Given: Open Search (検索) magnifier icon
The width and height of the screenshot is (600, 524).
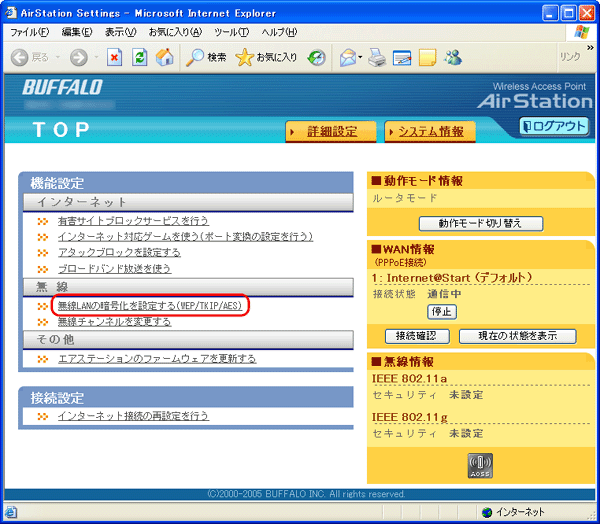Looking at the screenshot, I should click(195, 57).
